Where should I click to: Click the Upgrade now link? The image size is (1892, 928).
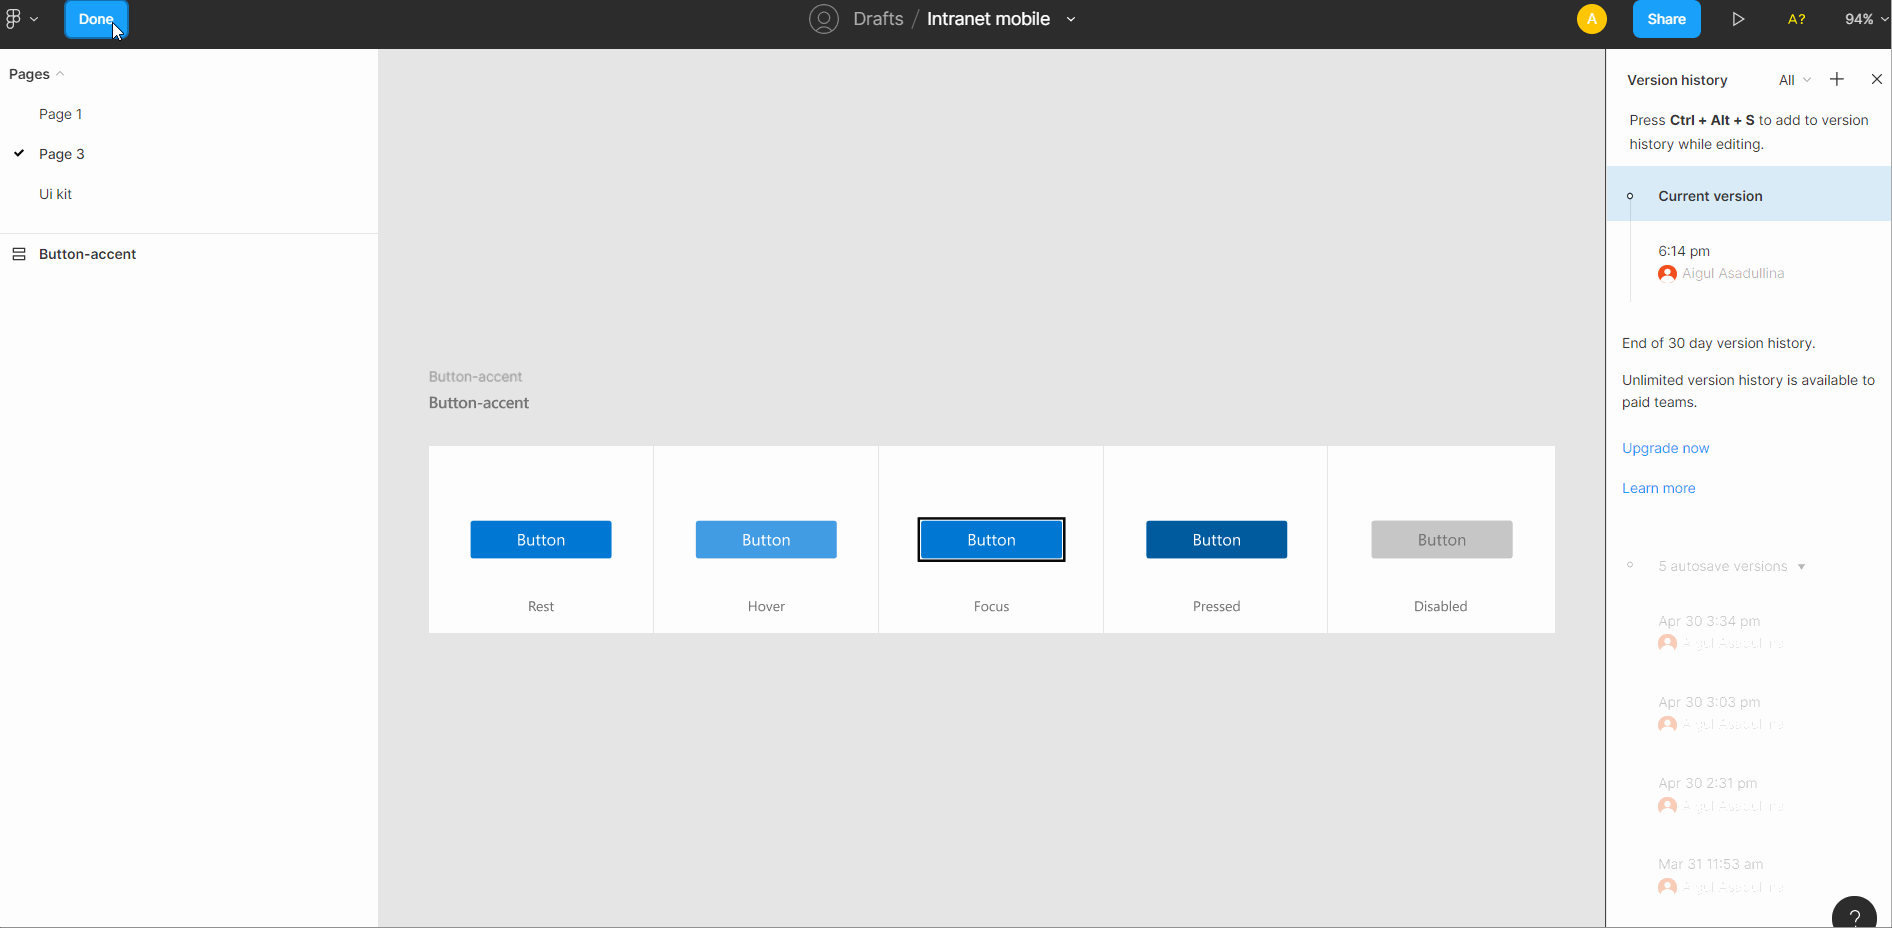click(x=1665, y=448)
